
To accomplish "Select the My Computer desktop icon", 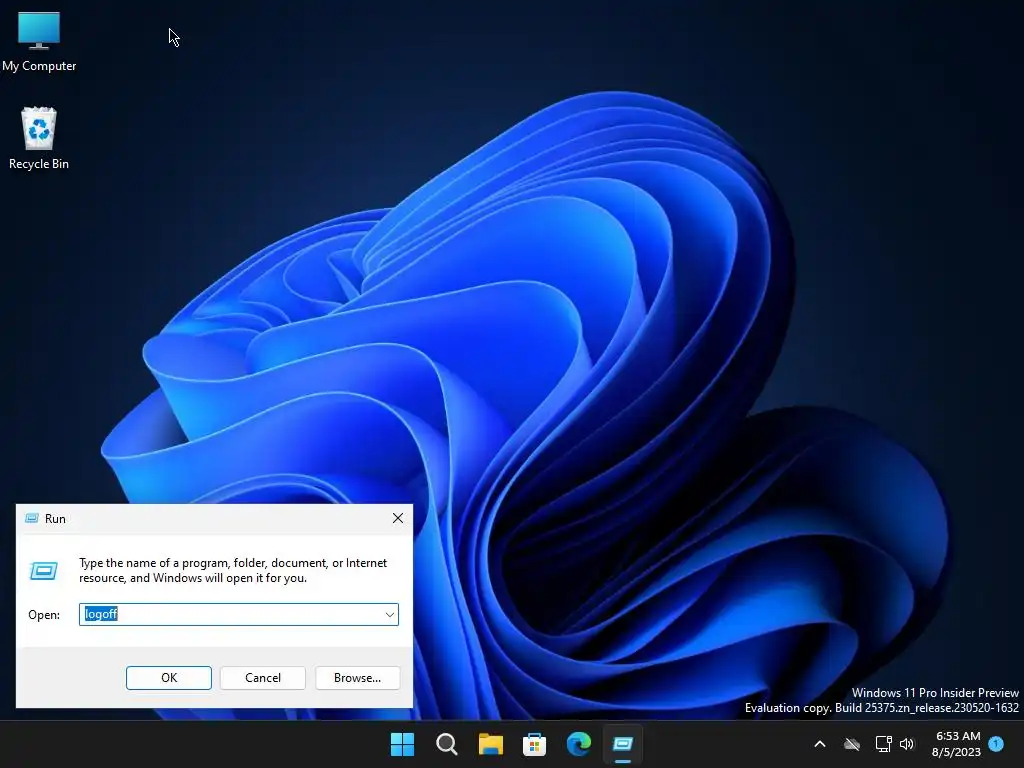I will point(39,42).
